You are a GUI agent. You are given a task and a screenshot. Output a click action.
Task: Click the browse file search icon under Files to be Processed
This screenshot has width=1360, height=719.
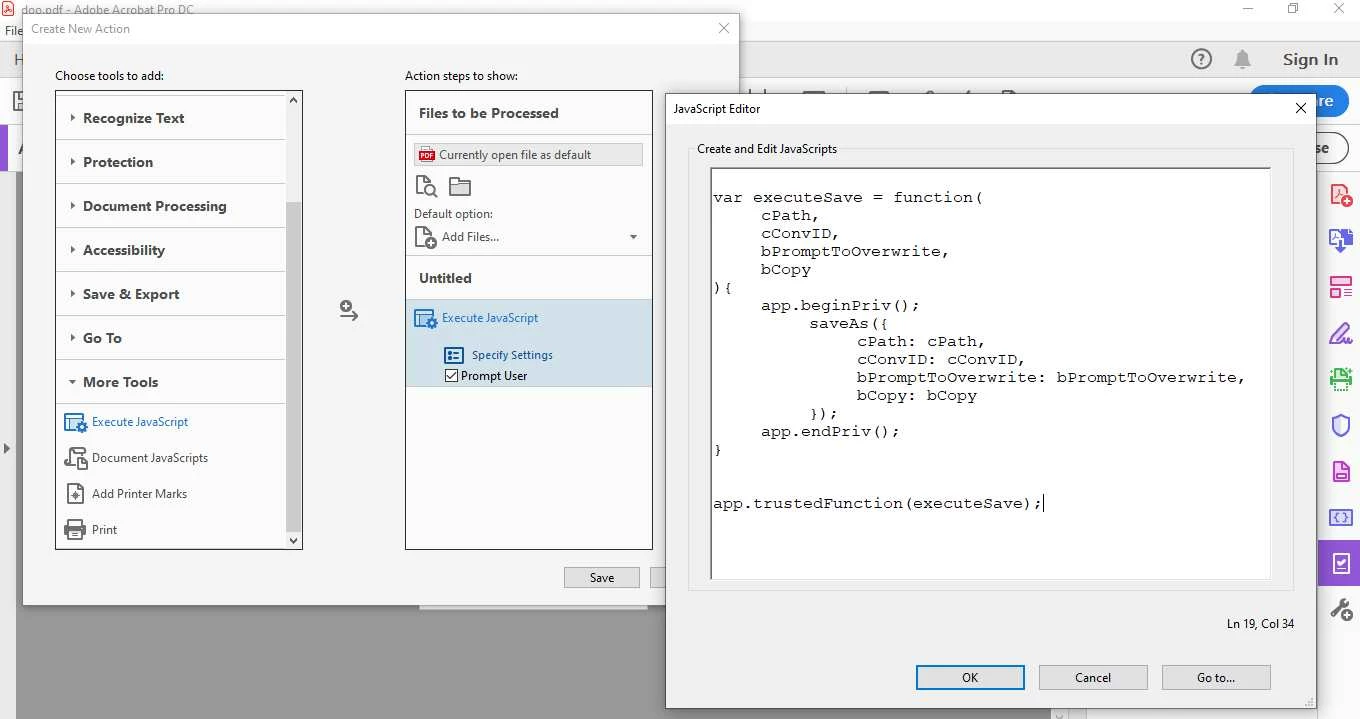(426, 186)
